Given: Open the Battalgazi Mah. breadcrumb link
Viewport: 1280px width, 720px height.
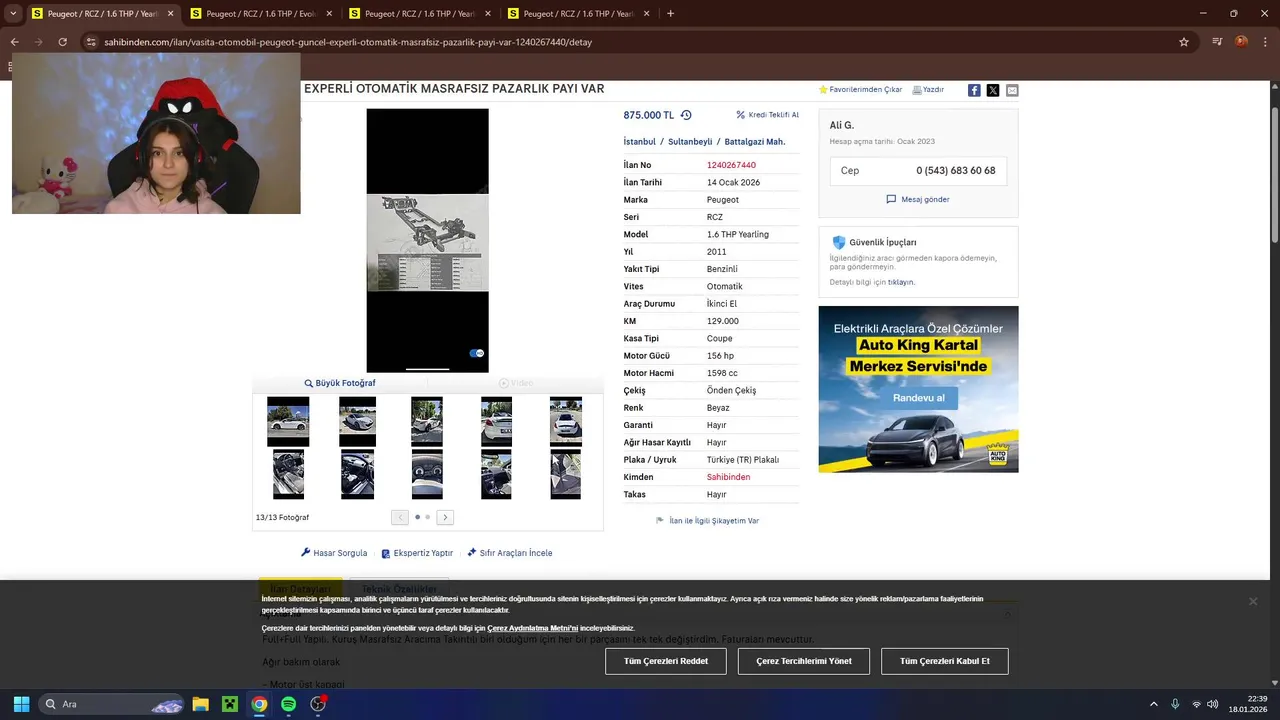Looking at the screenshot, I should click(x=755, y=142).
